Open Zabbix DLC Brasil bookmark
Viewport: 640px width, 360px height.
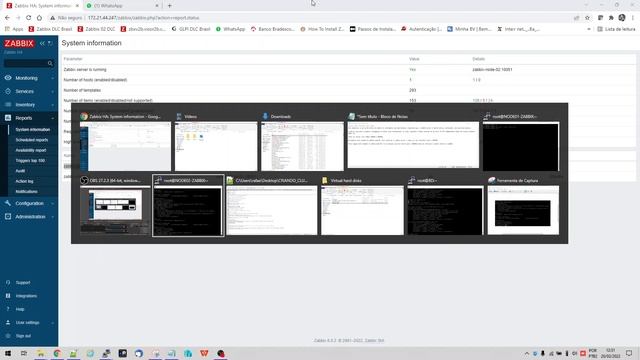pos(50,29)
